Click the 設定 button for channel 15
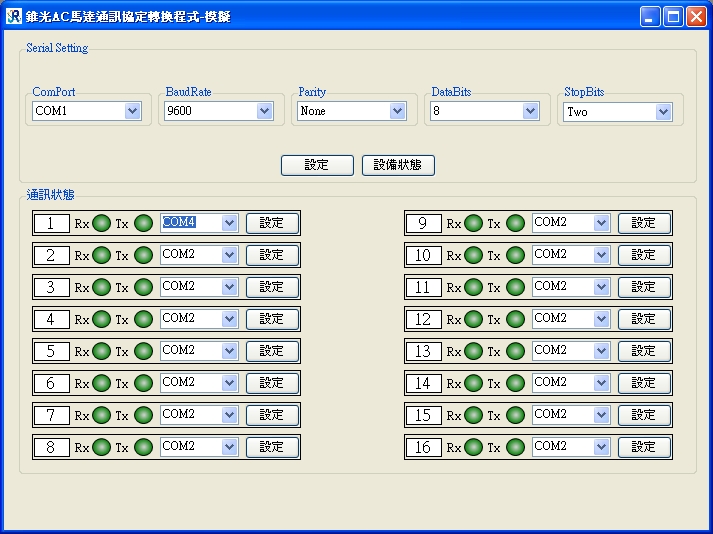Image resolution: width=713 pixels, height=534 pixels. (644, 415)
